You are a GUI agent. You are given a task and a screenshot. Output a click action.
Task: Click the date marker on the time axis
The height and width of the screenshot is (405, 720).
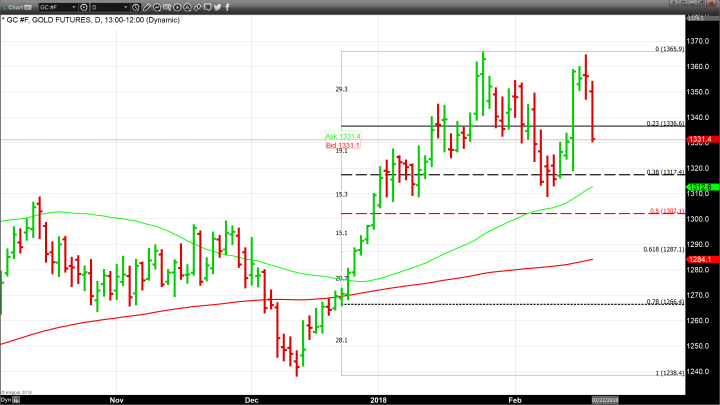(x=607, y=399)
